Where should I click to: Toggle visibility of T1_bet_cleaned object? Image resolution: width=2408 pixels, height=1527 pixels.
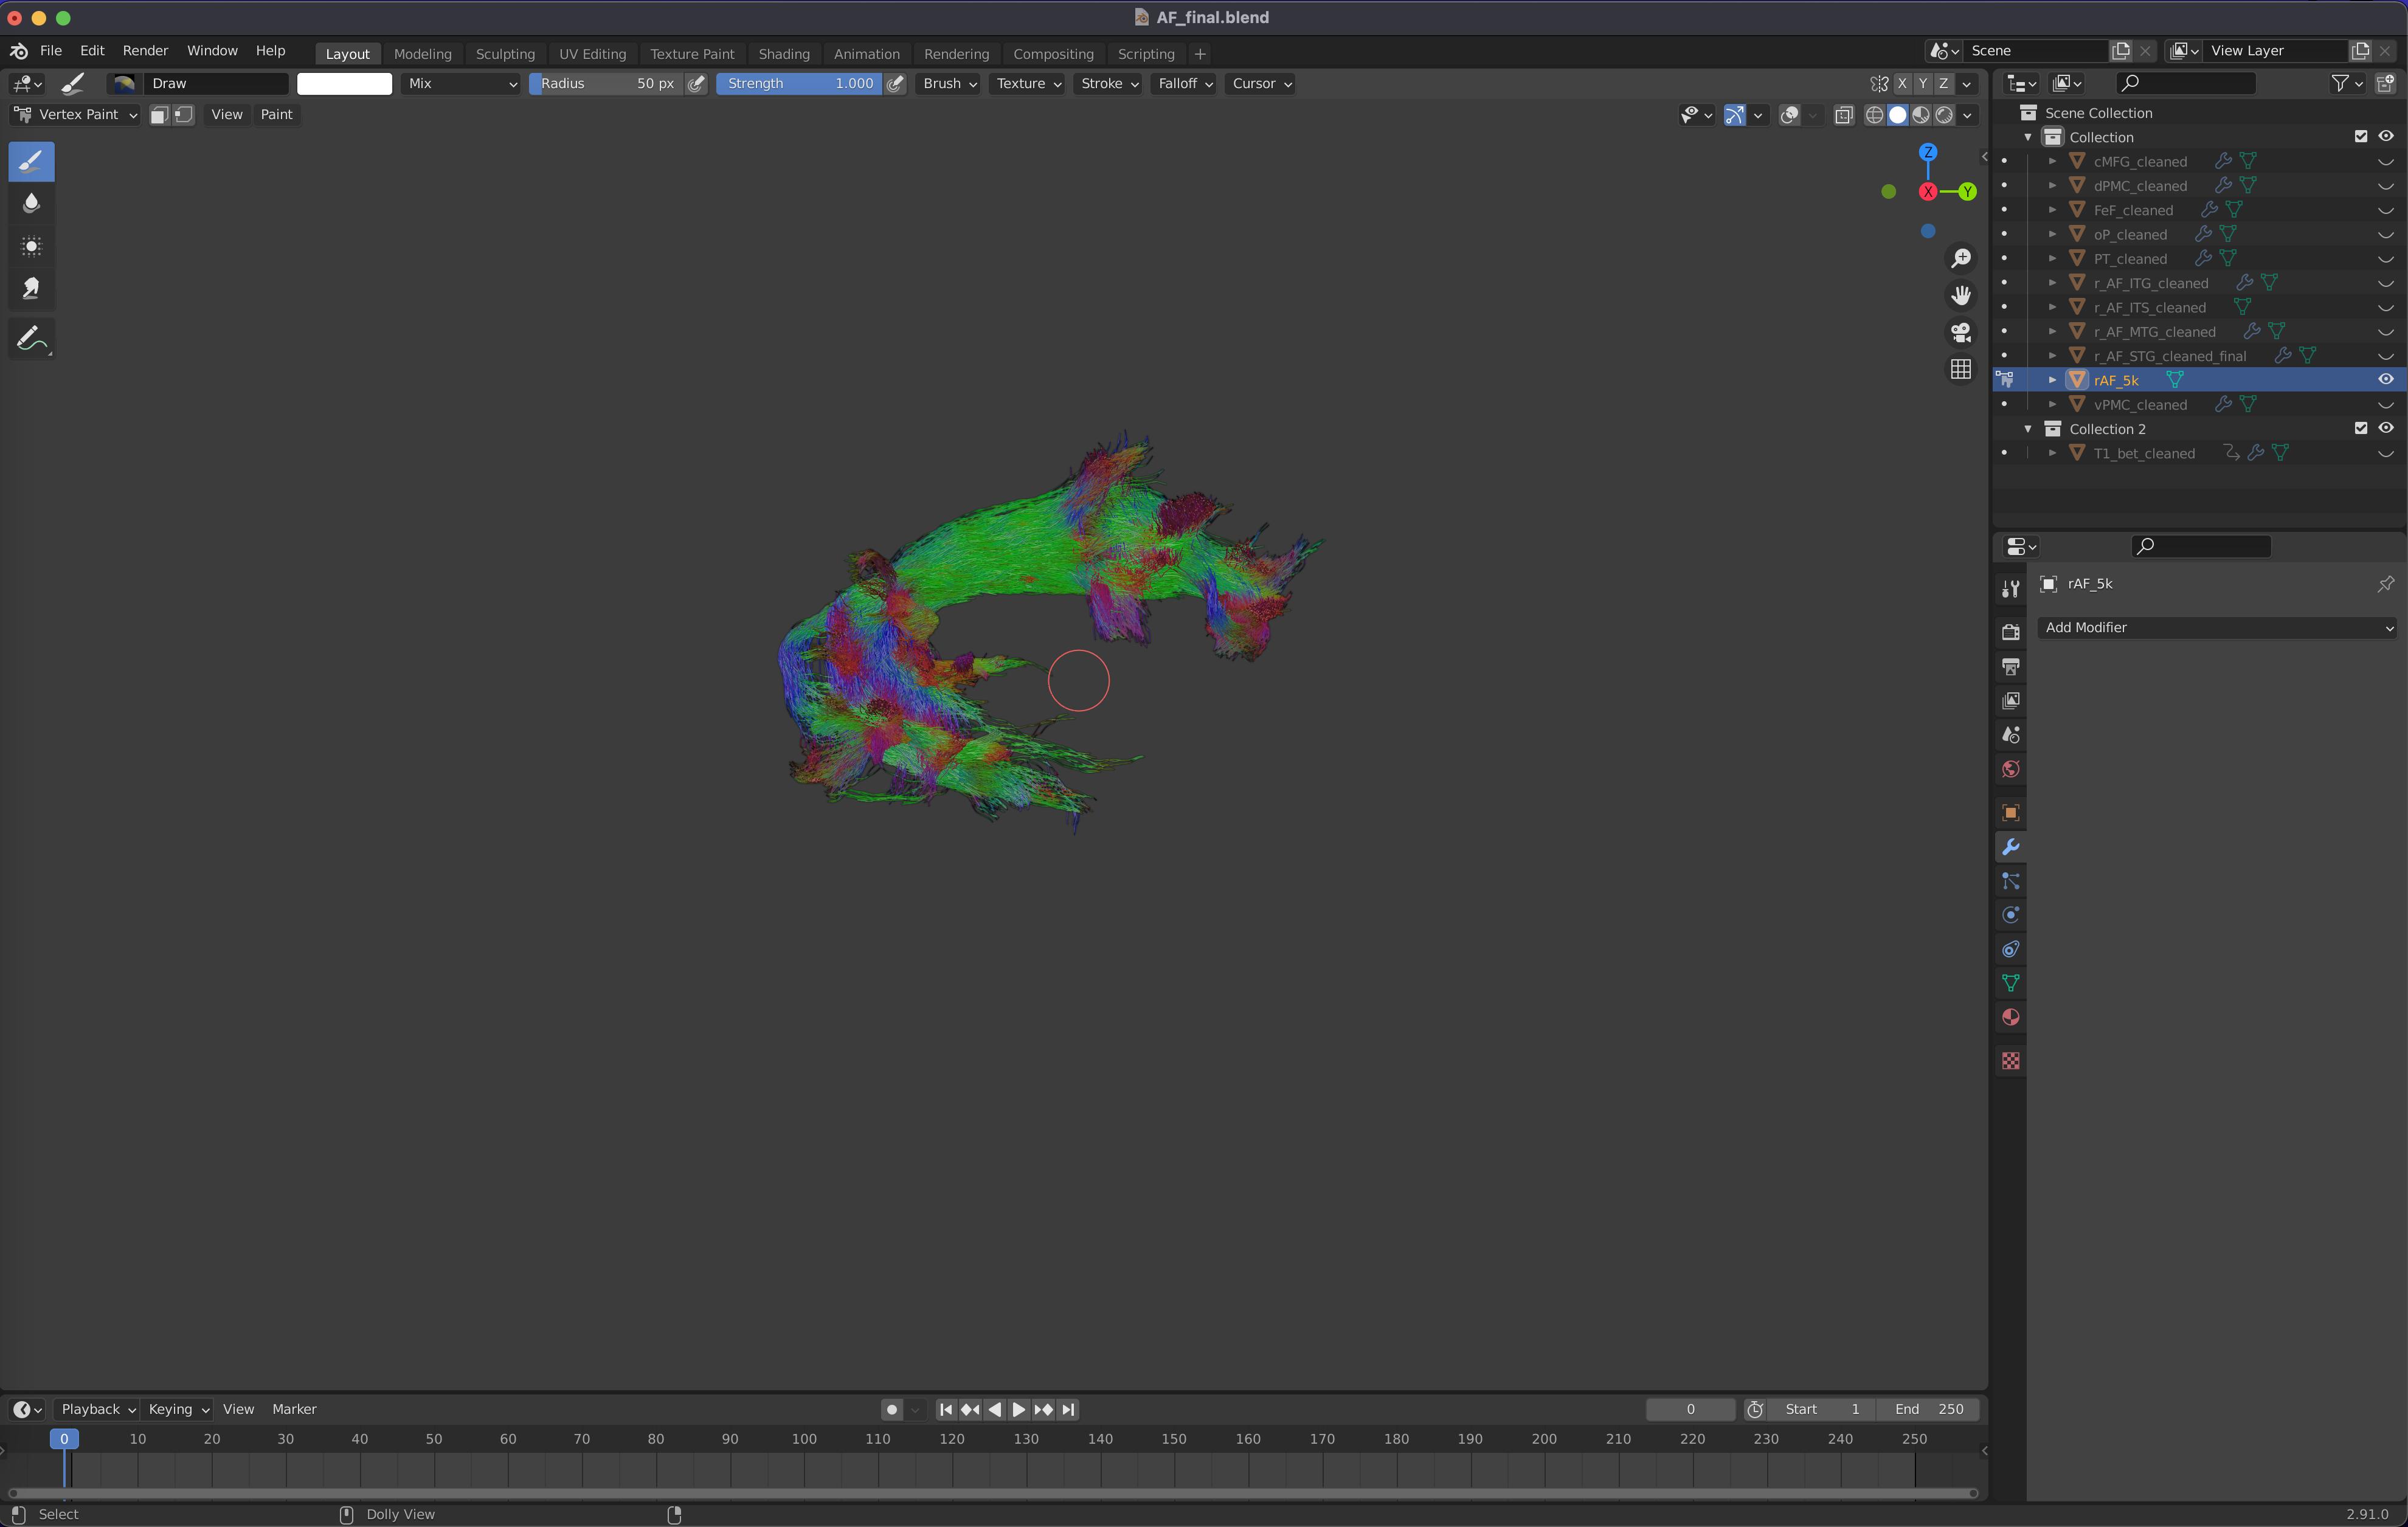tap(2385, 454)
